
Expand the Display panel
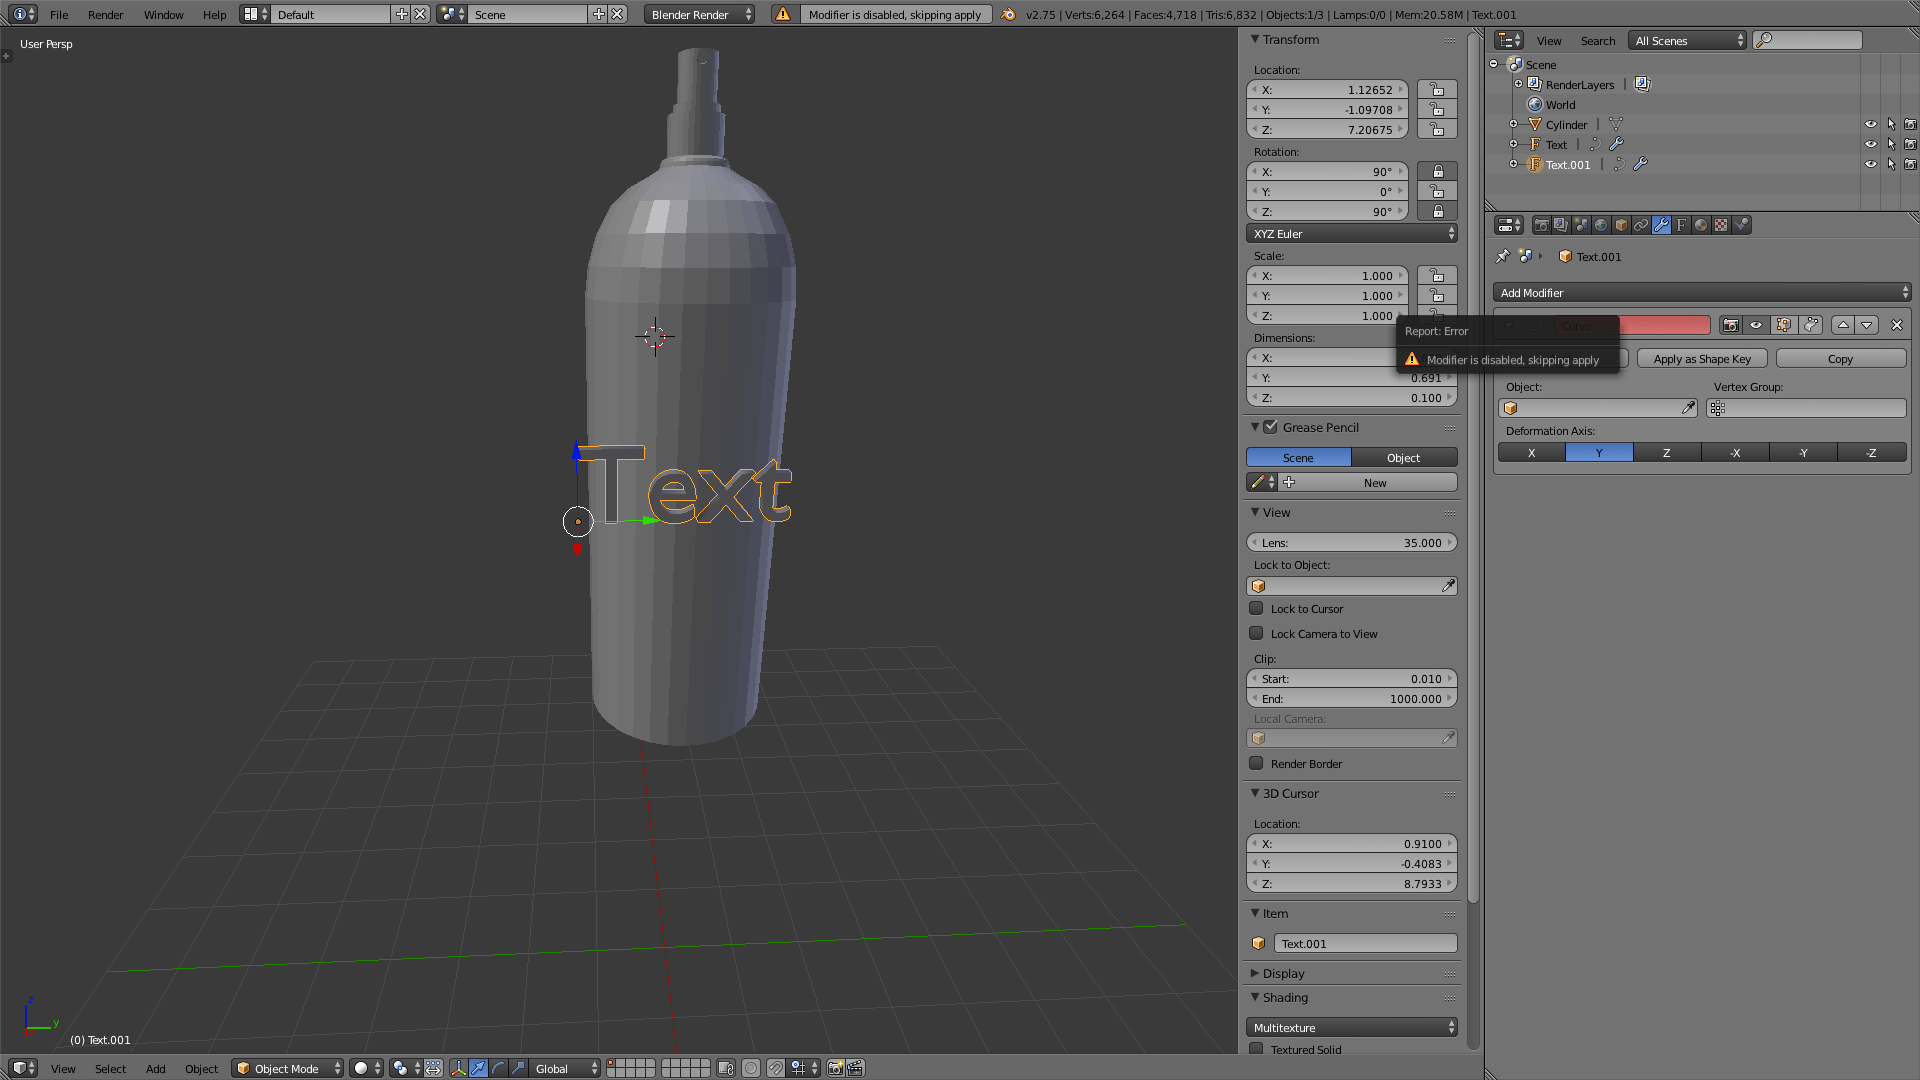tap(1283, 973)
